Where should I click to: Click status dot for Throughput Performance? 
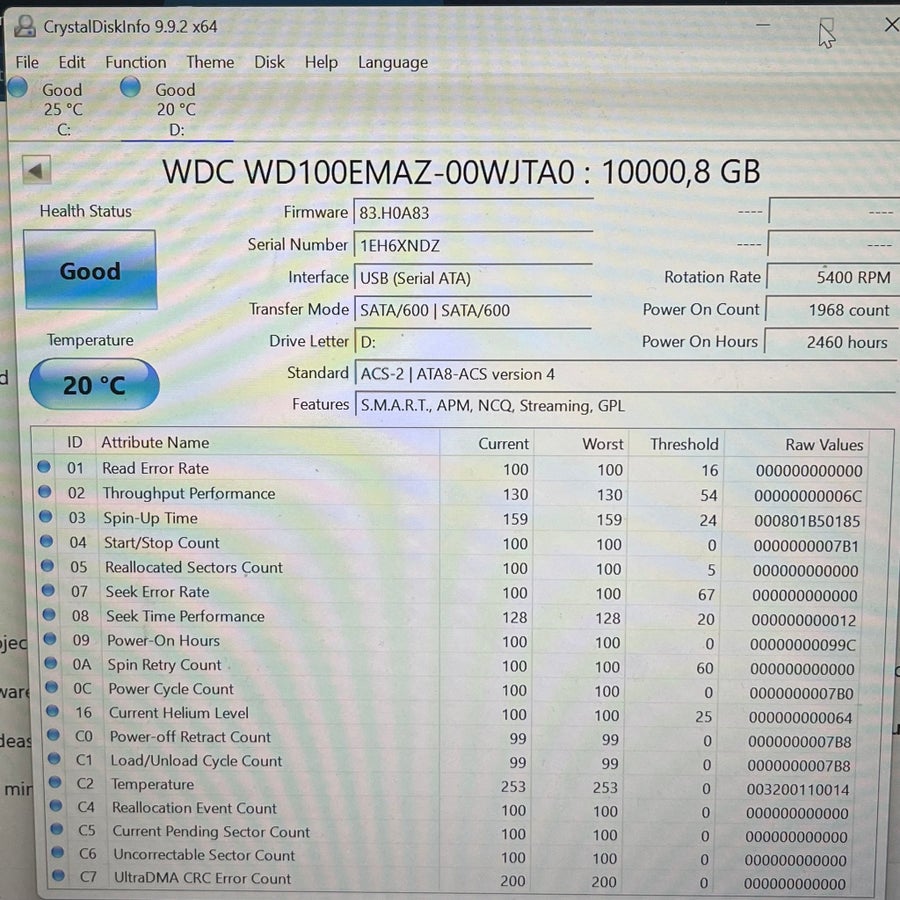click(x=45, y=491)
